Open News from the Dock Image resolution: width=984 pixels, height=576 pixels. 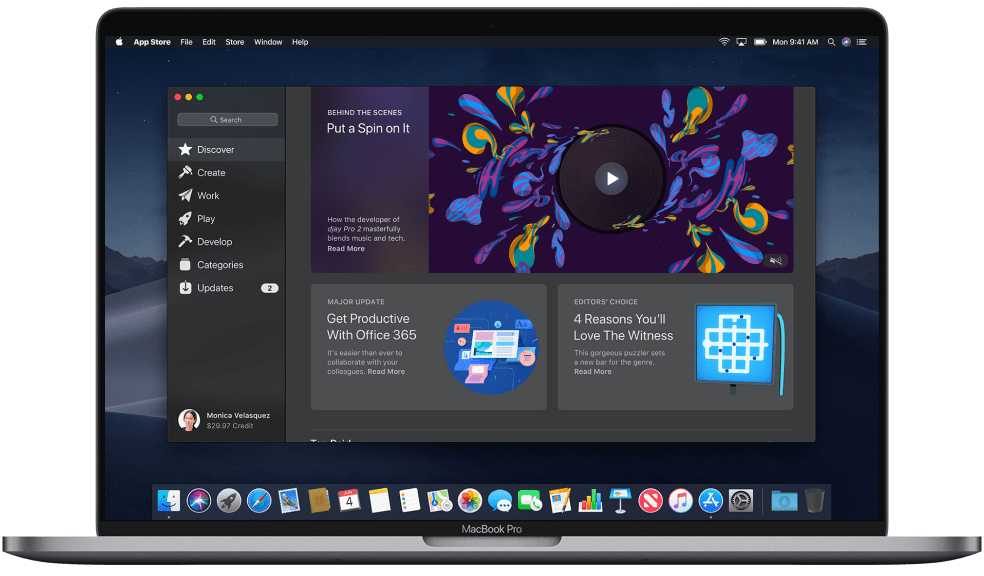650,501
